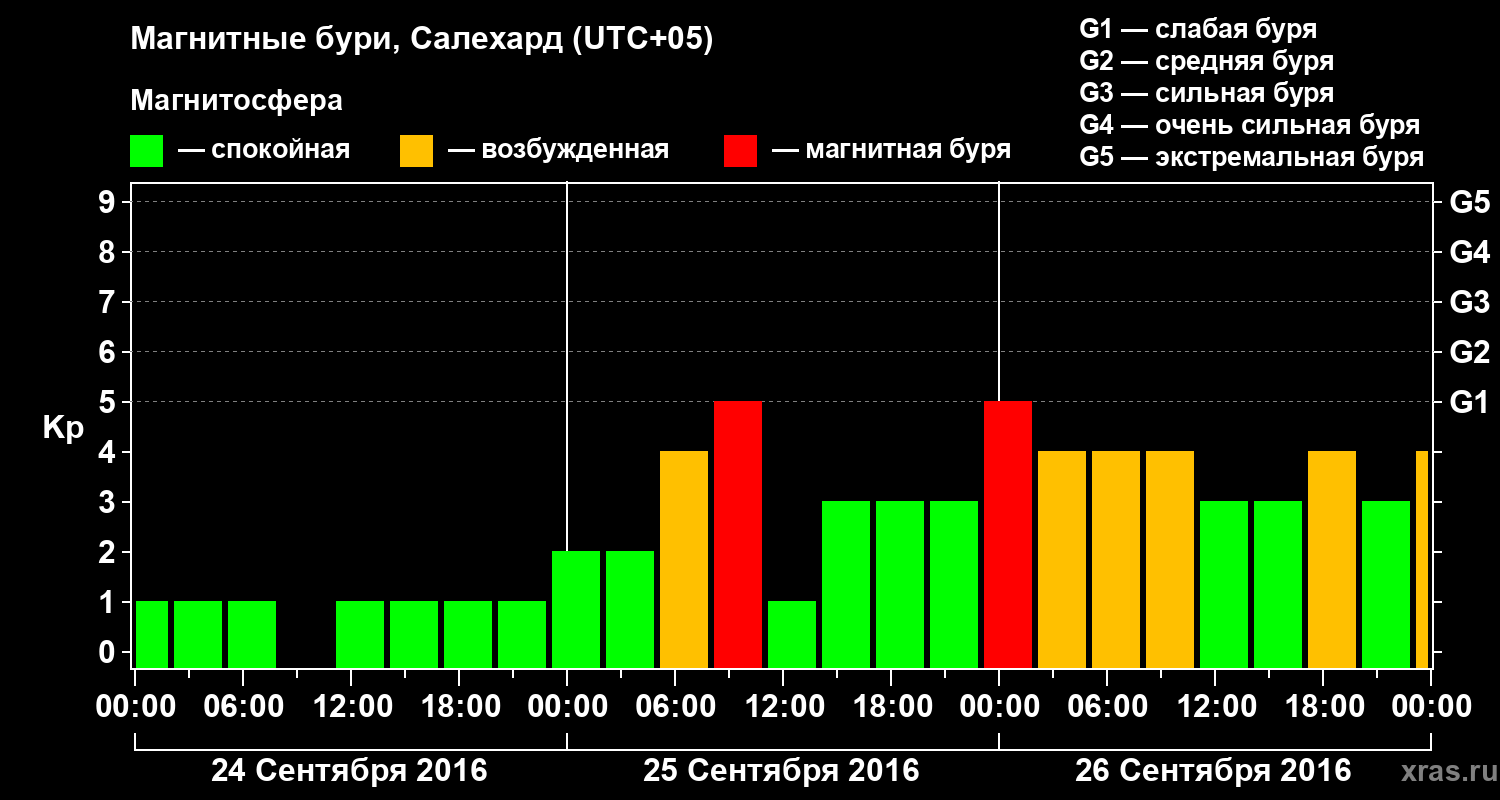
Task: Click the 'G3' tick label on right axis
Action: (1469, 302)
